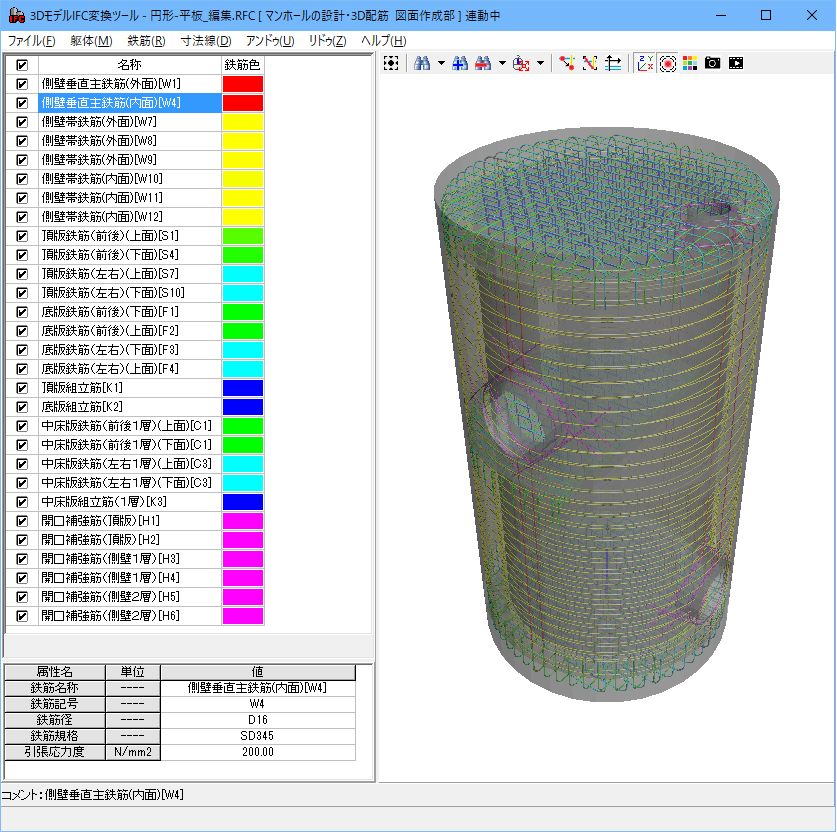Click the 名称 column header
This screenshot has height=832, width=837.
pyautogui.click(x=130, y=65)
